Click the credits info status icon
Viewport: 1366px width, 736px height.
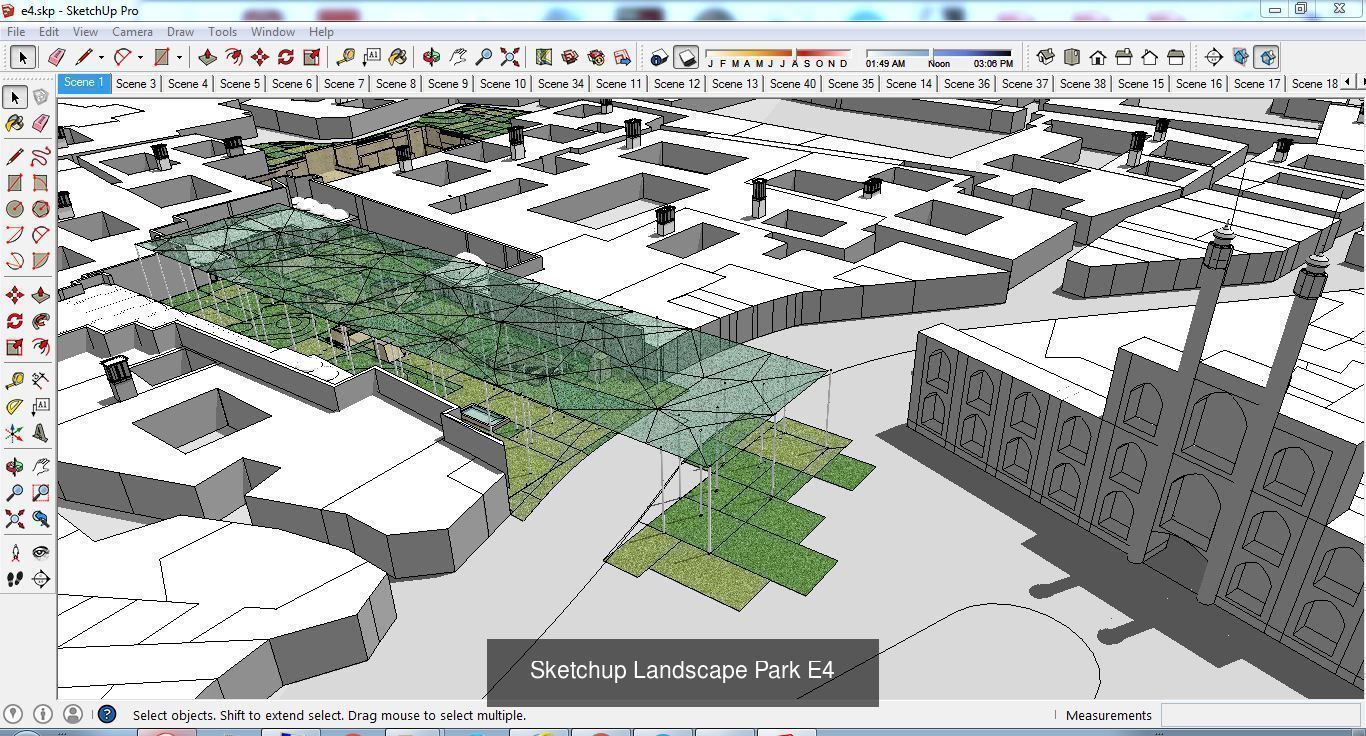(x=42, y=714)
